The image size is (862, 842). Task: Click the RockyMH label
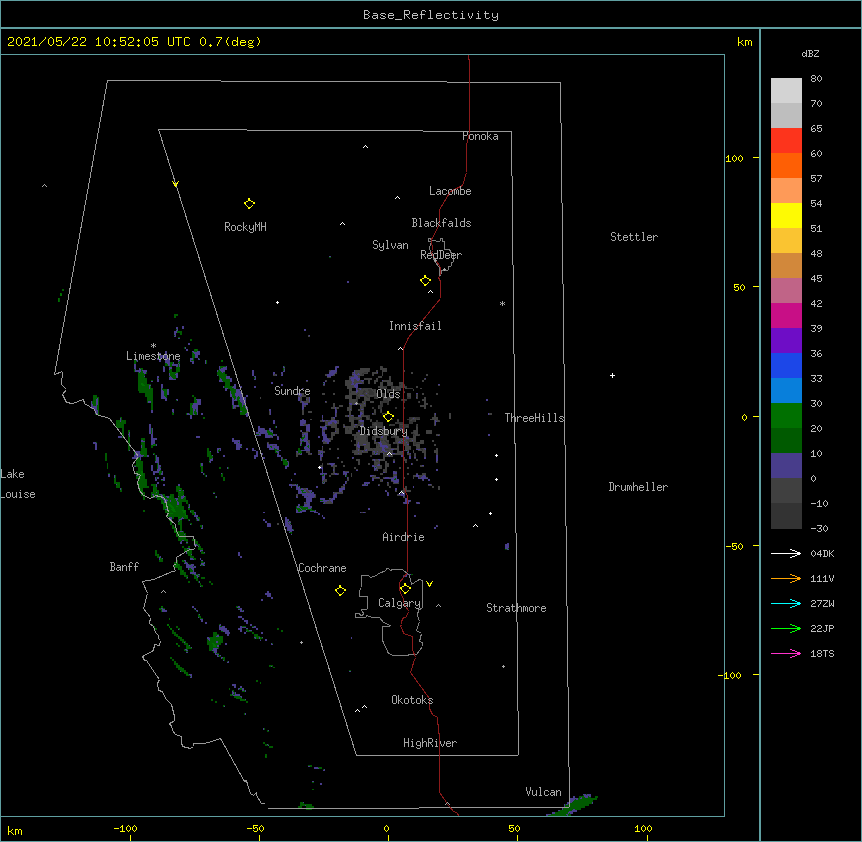click(245, 226)
